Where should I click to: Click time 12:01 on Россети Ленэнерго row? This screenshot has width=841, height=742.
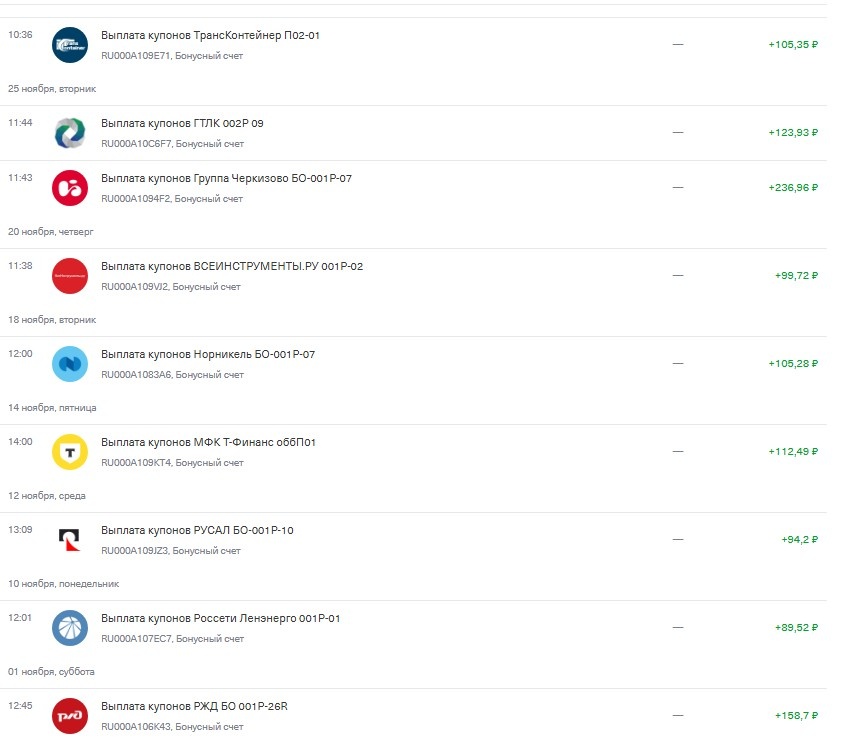tap(20, 618)
